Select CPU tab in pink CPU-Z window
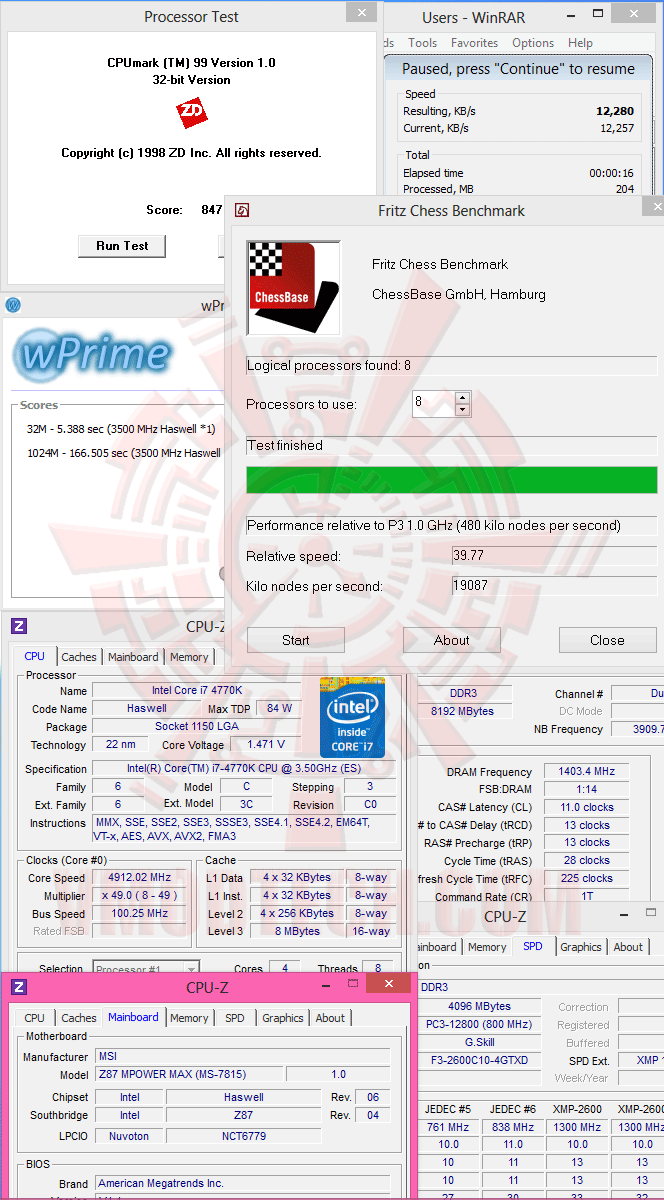The image size is (664, 1200). coord(35,1018)
